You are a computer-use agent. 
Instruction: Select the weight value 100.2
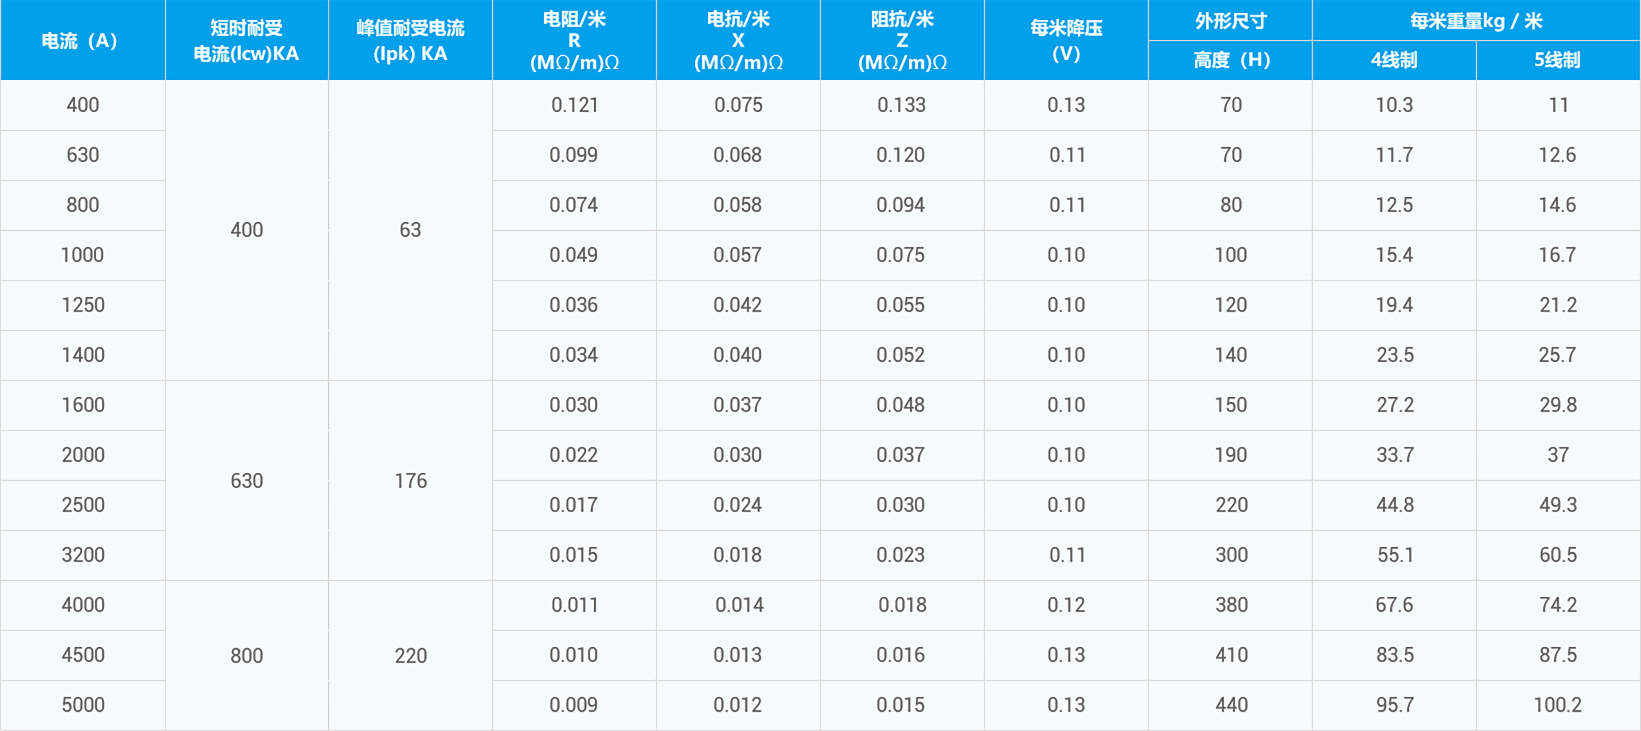pos(1557,705)
